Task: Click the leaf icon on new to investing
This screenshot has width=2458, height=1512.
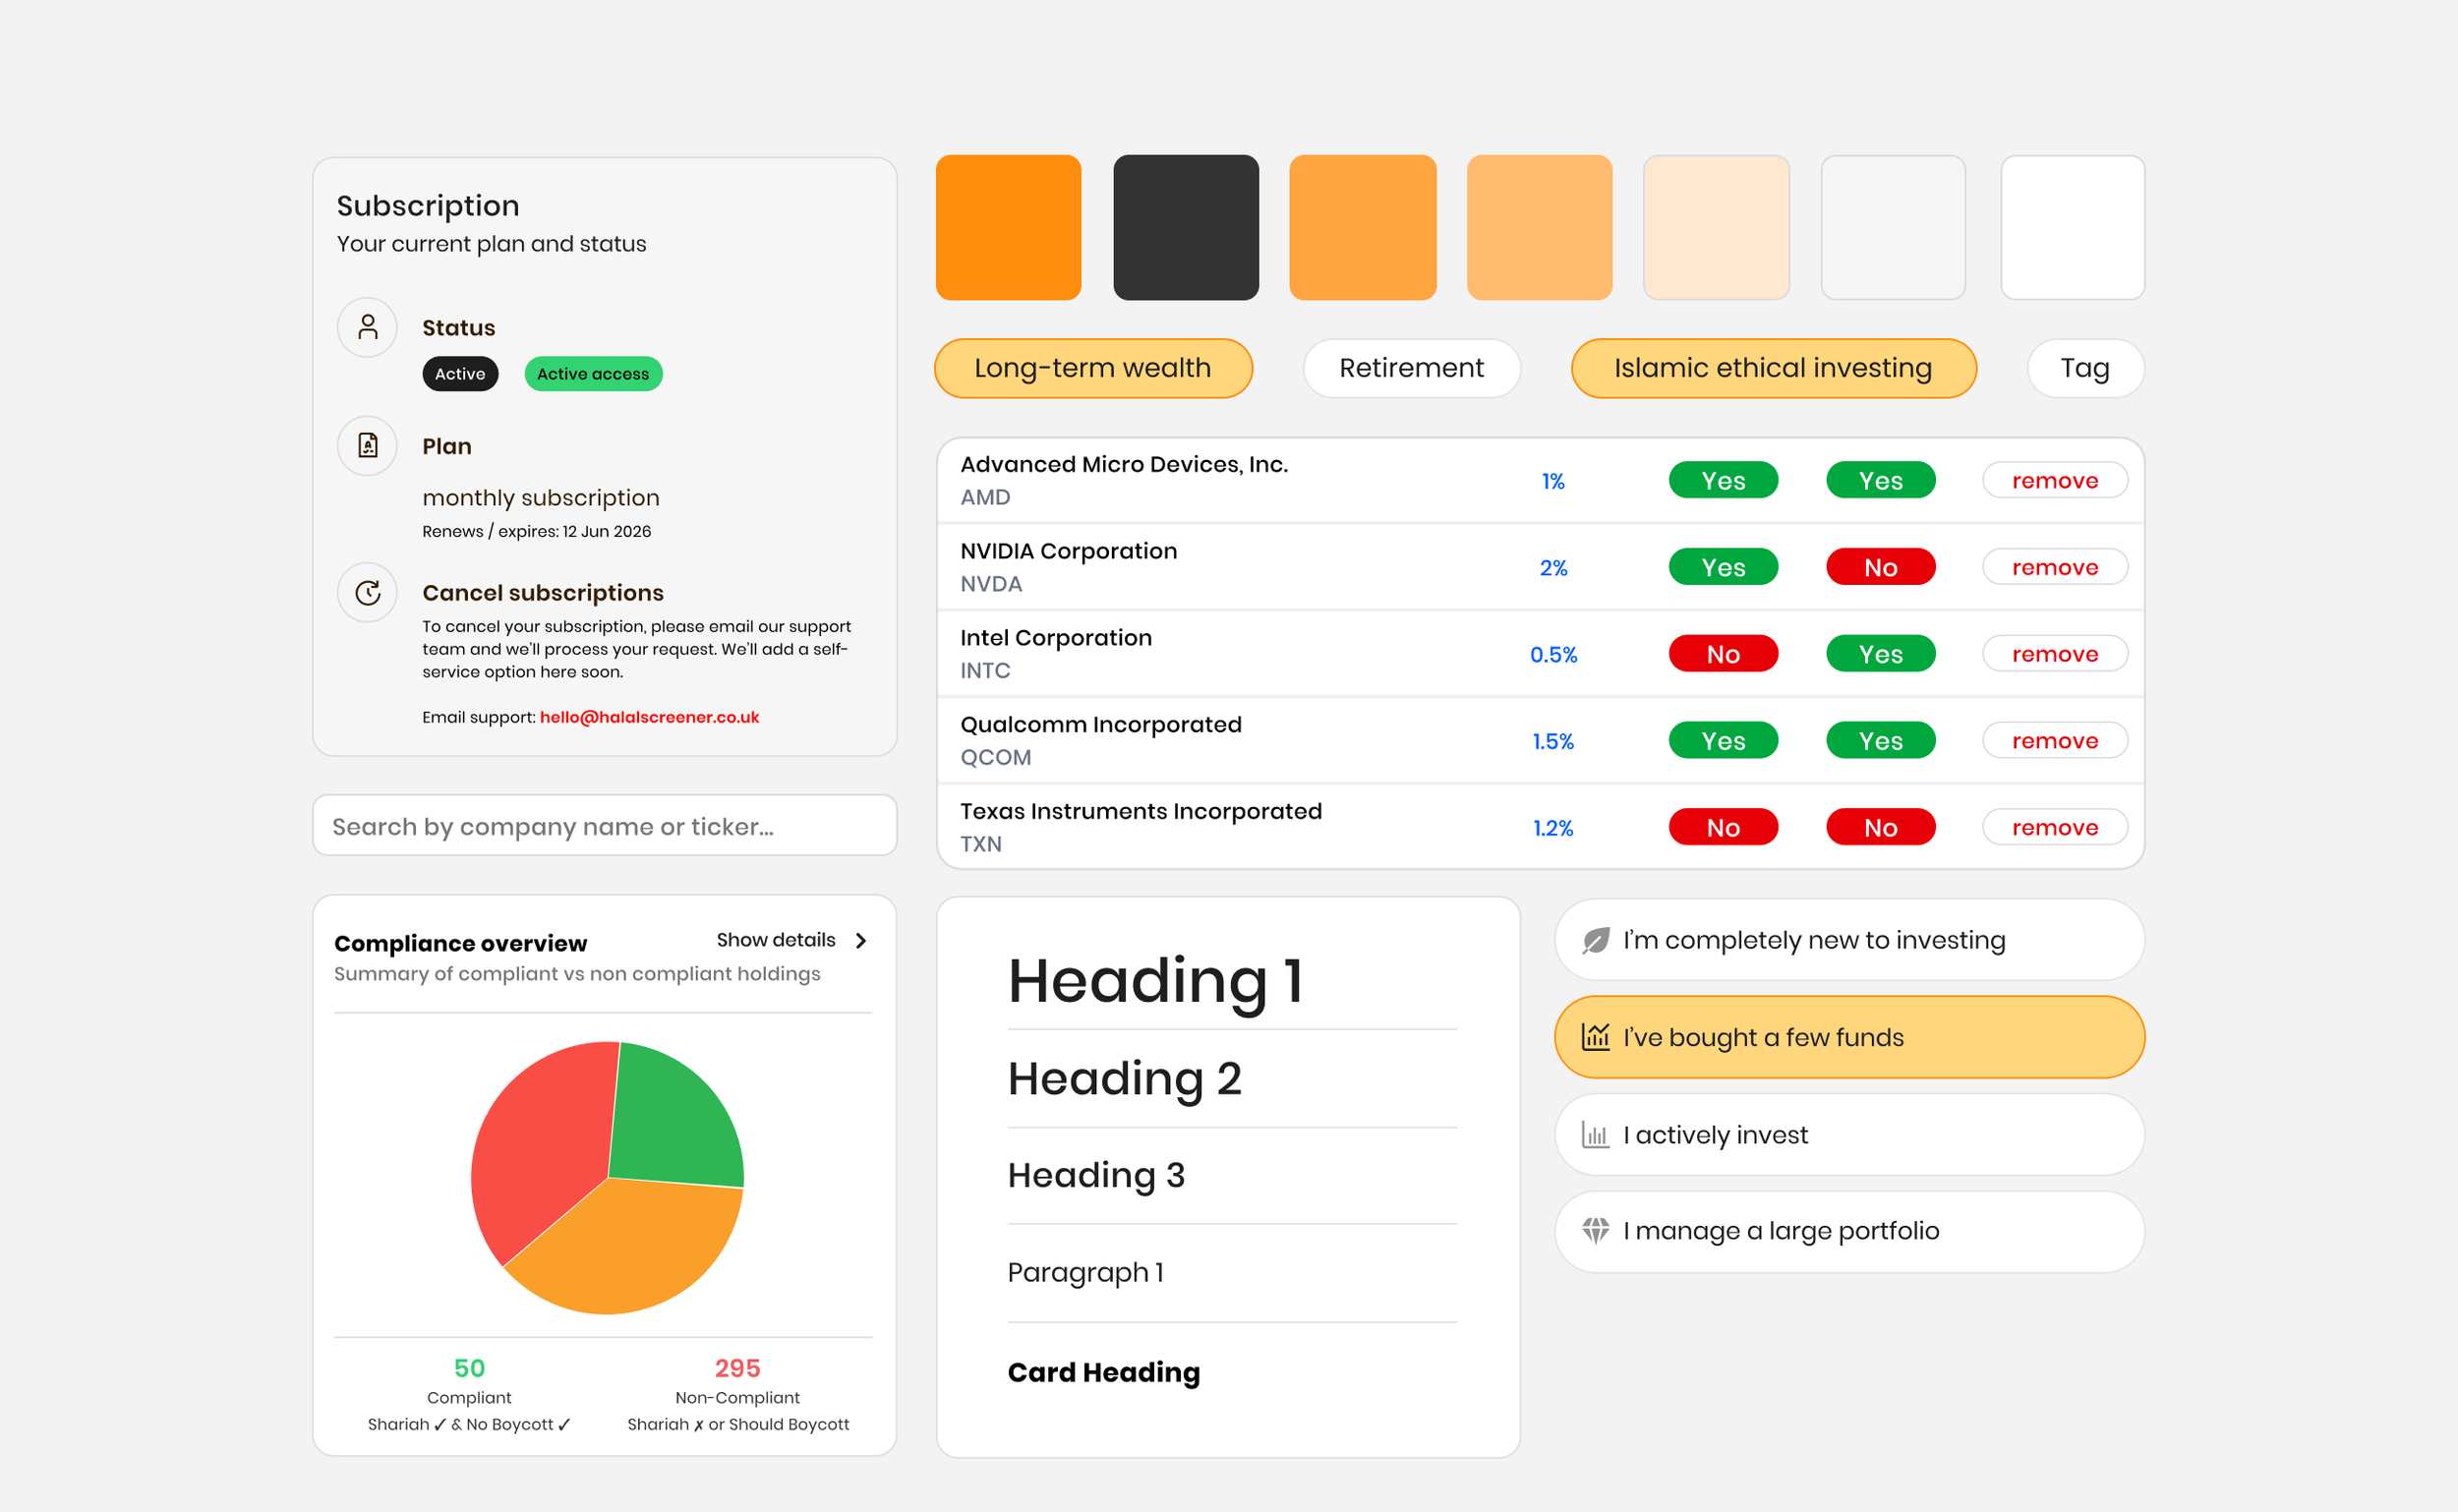Action: (x=1596, y=940)
